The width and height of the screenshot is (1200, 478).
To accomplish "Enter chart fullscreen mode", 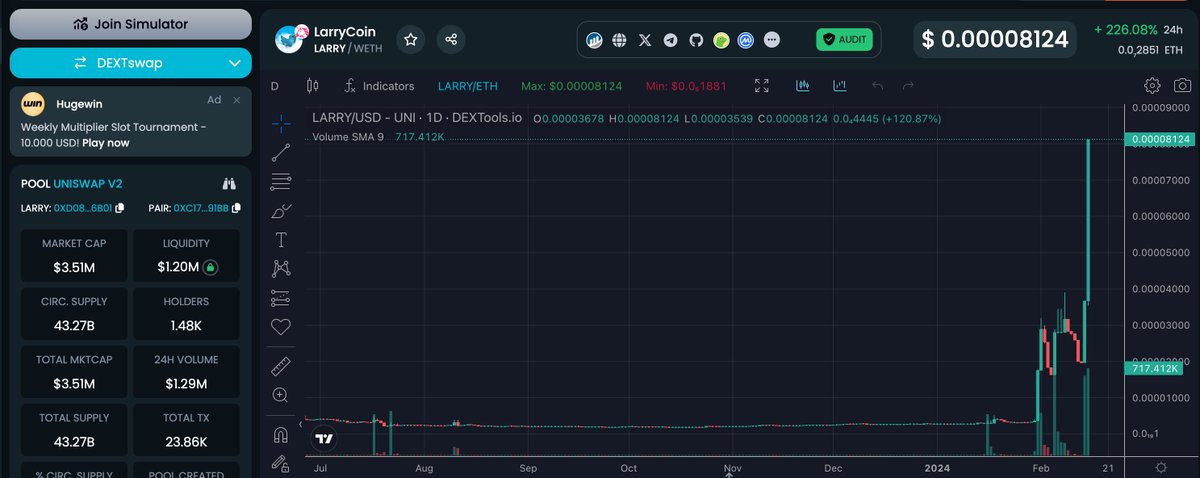I will (x=762, y=86).
